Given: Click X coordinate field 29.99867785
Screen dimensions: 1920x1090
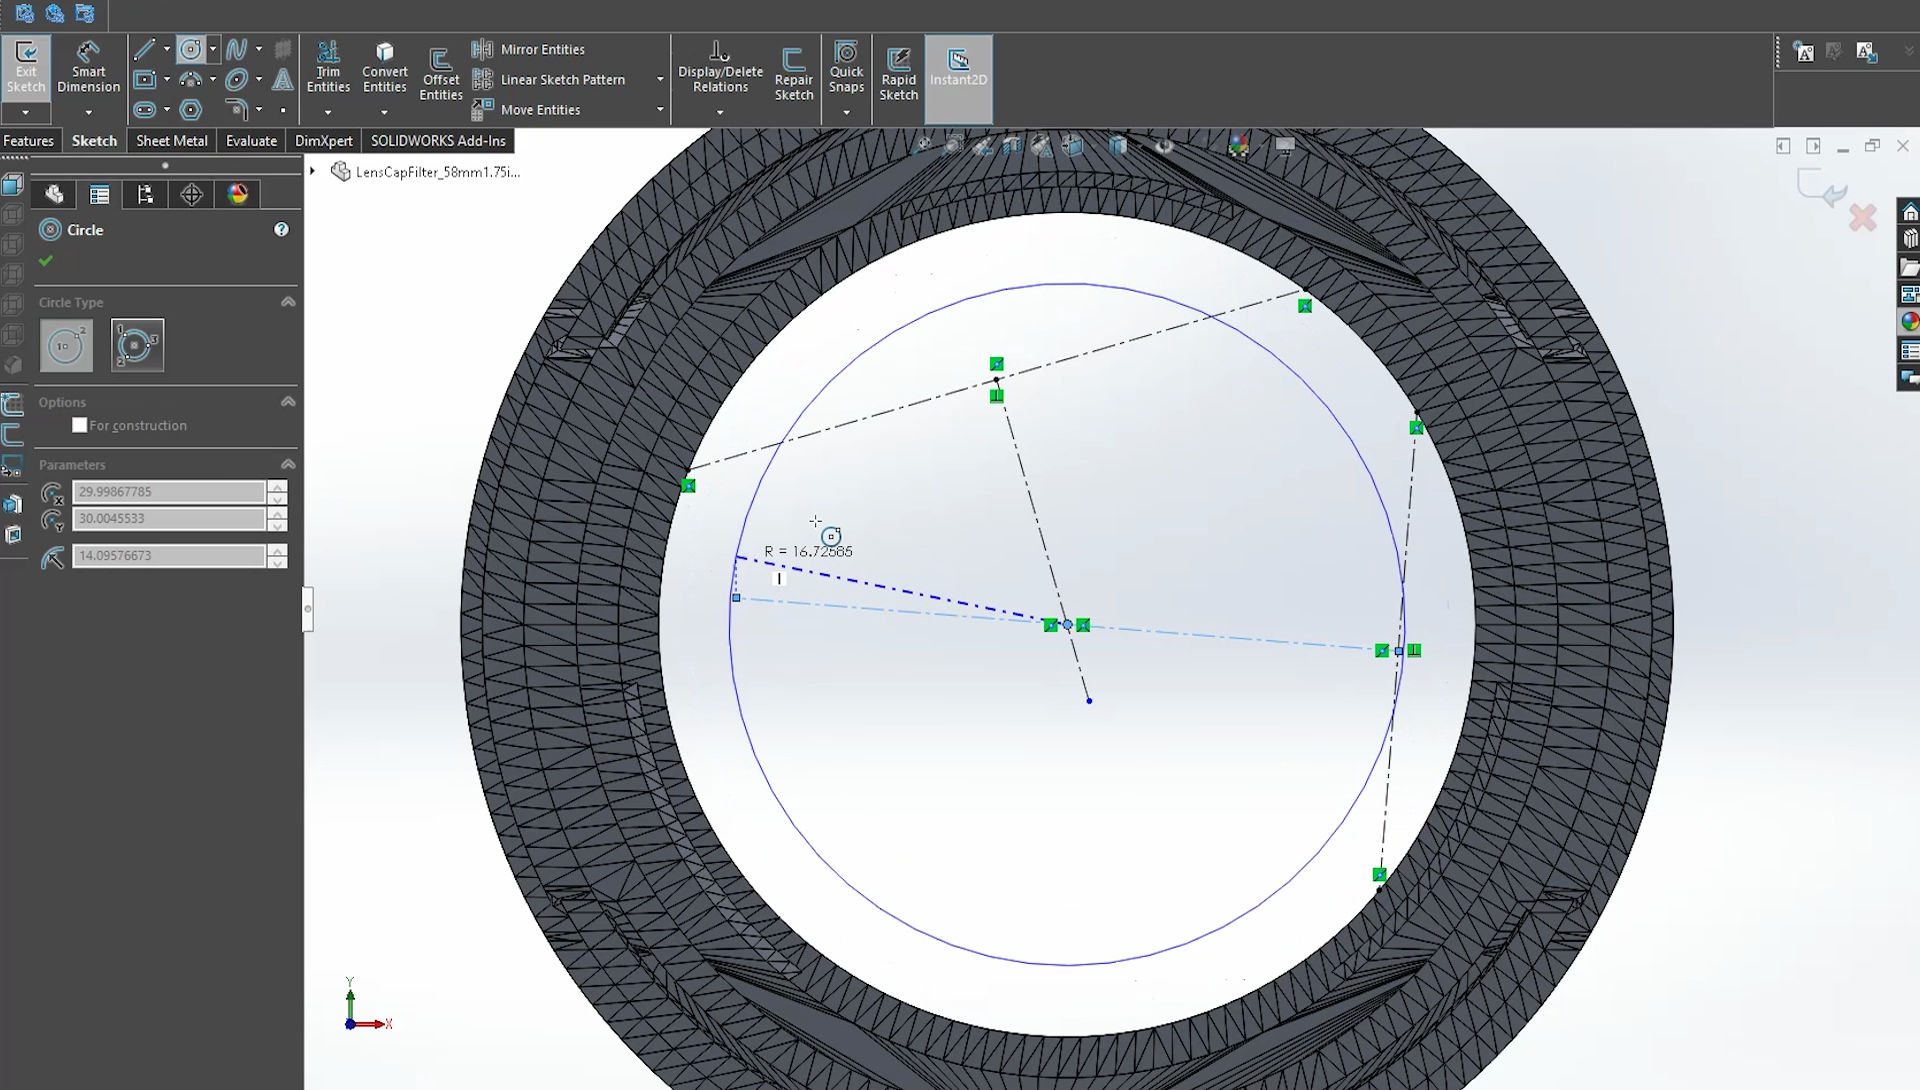Looking at the screenshot, I should (168, 492).
